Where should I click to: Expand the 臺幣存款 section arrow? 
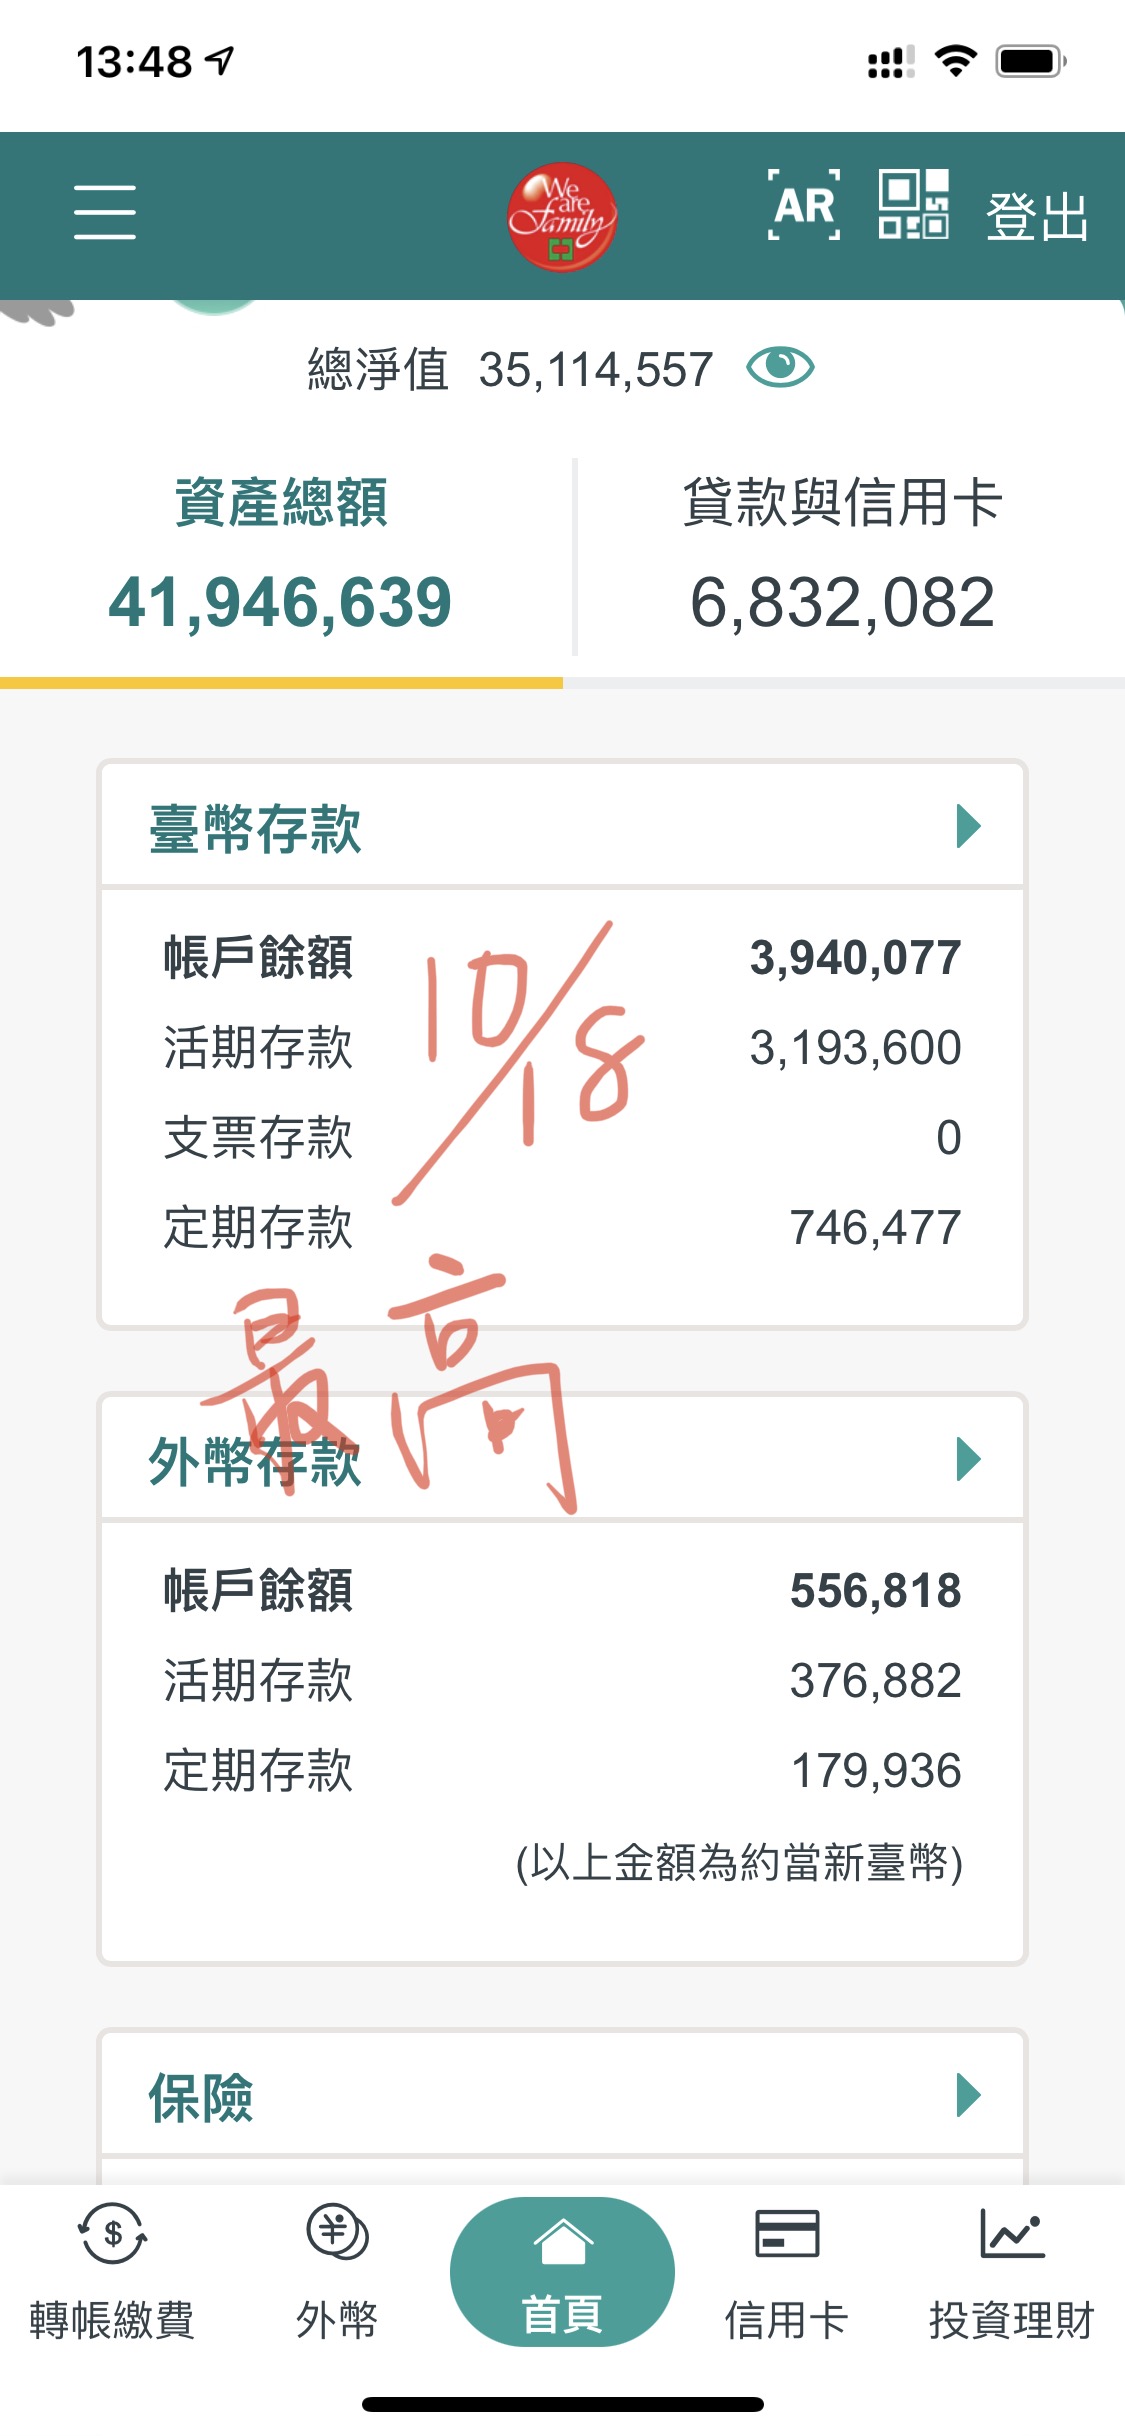pyautogui.click(x=968, y=826)
